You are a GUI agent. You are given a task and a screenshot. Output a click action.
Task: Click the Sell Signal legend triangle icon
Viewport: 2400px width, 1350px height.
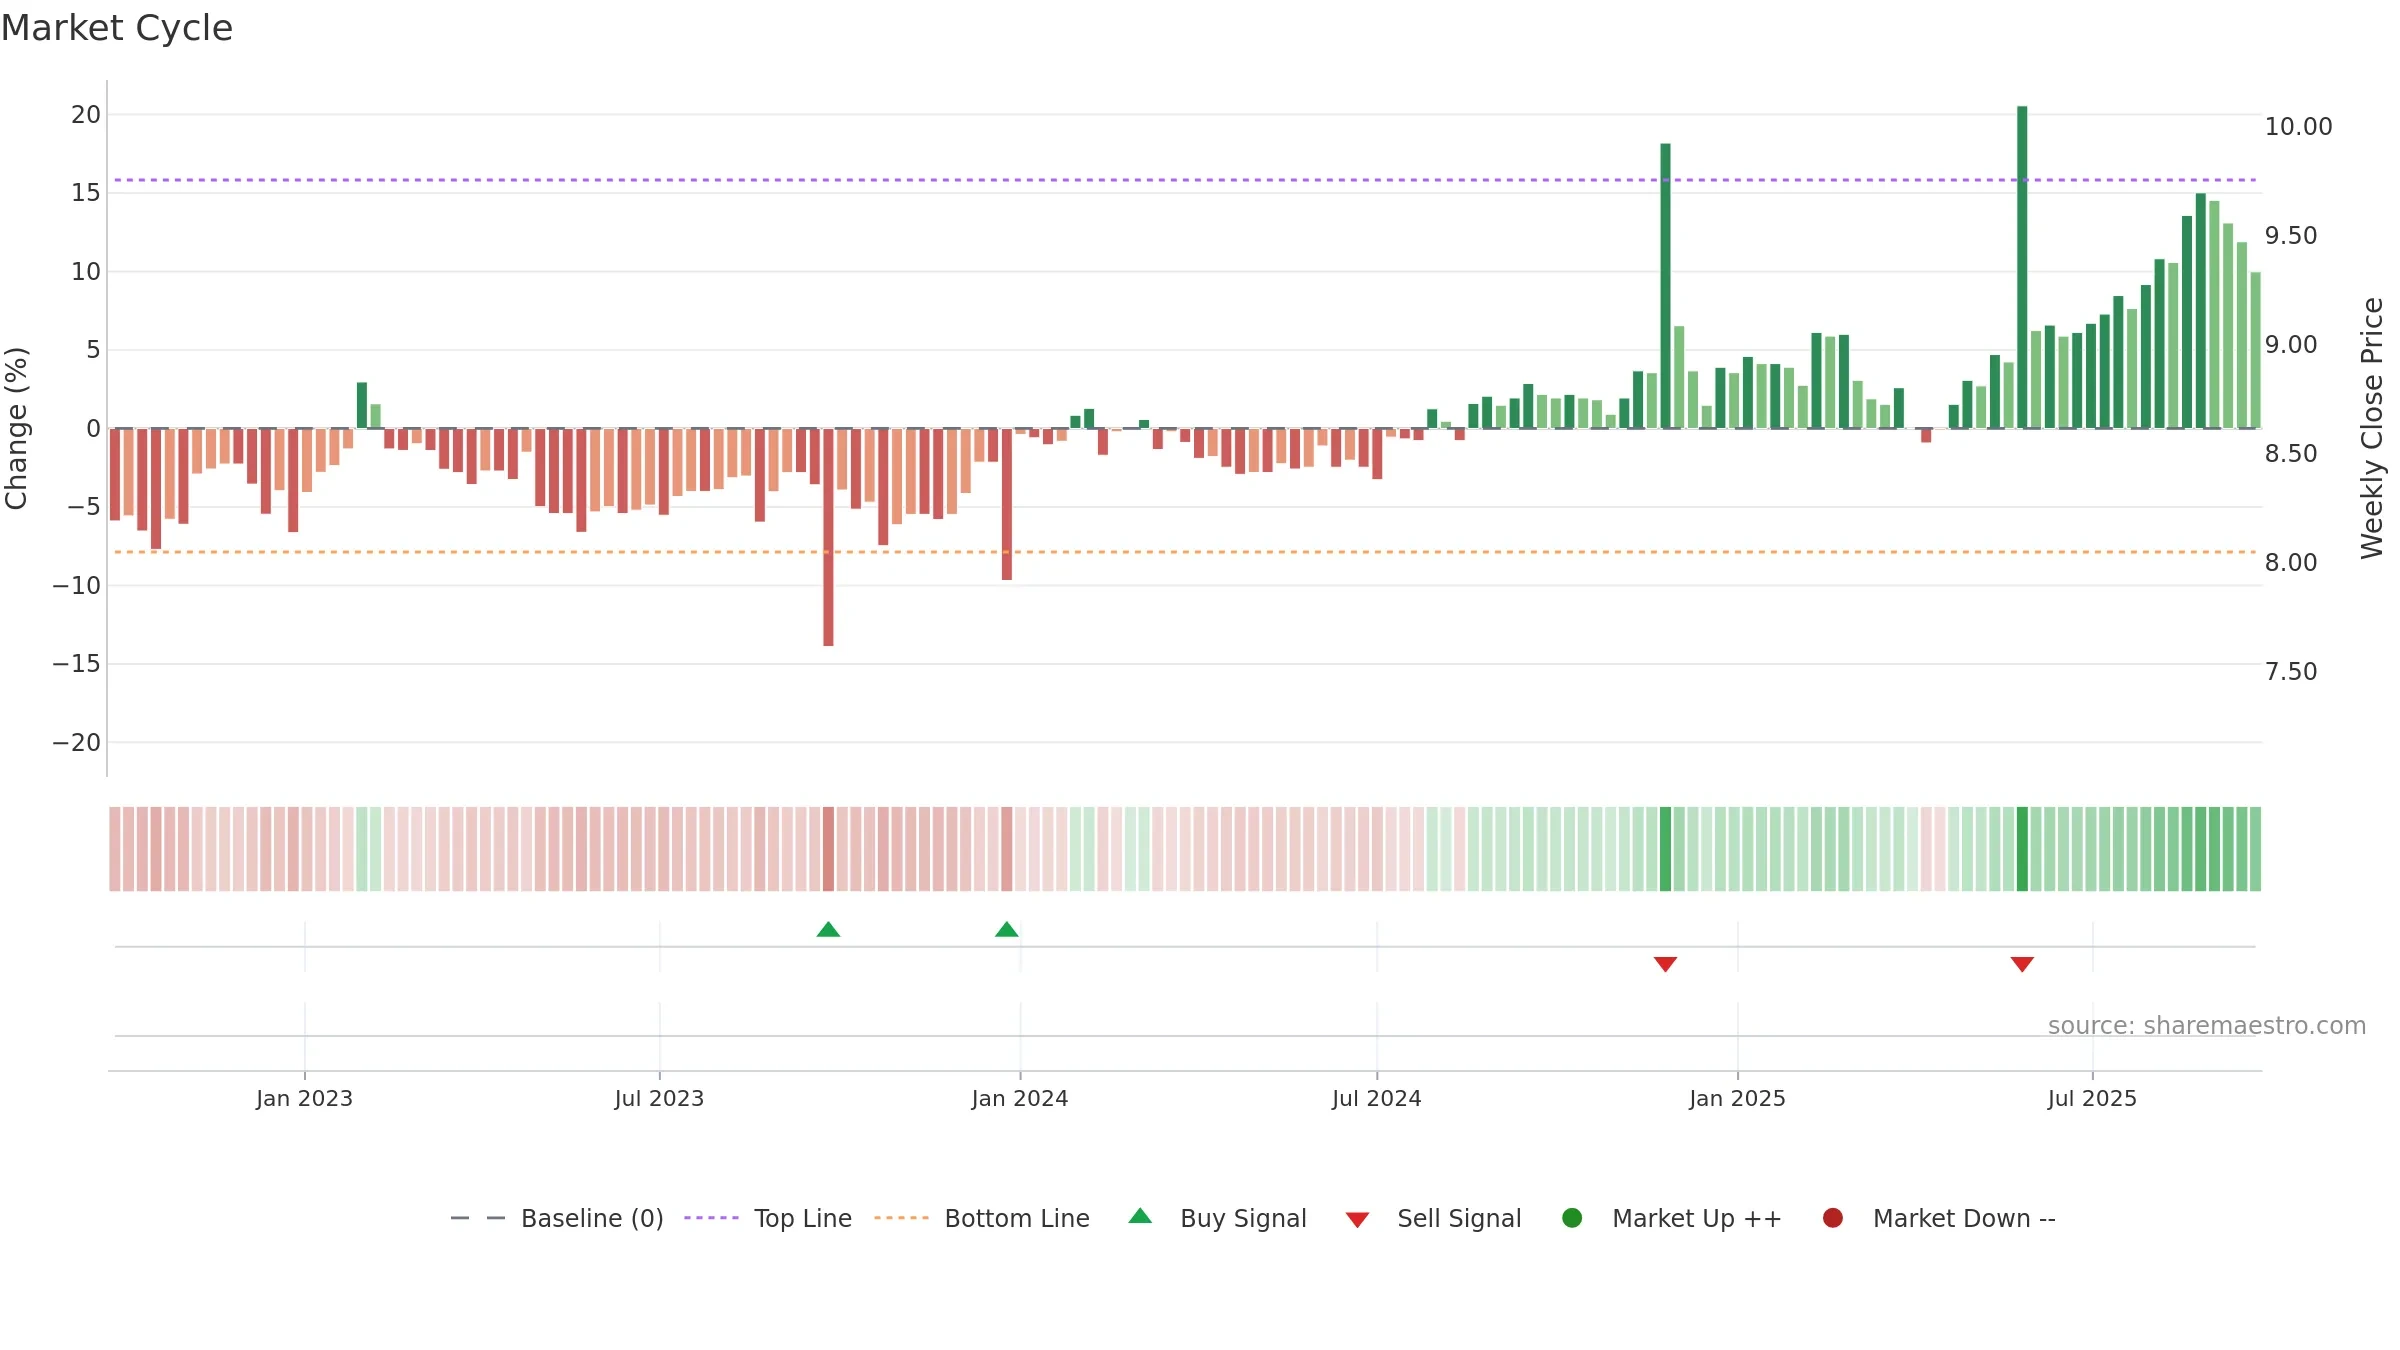[1357, 1220]
